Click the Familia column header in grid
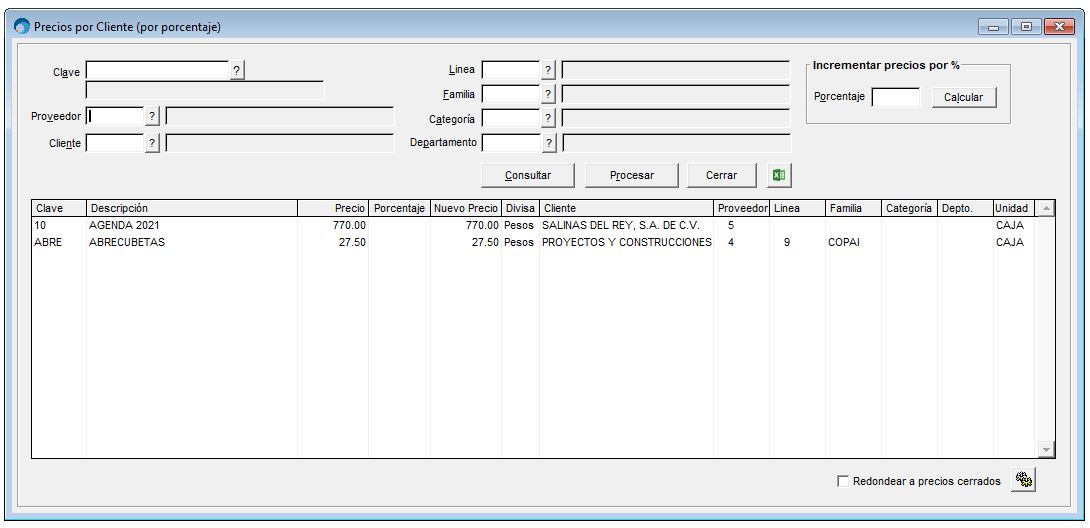The width and height of the screenshot is (1090, 528). [854, 208]
